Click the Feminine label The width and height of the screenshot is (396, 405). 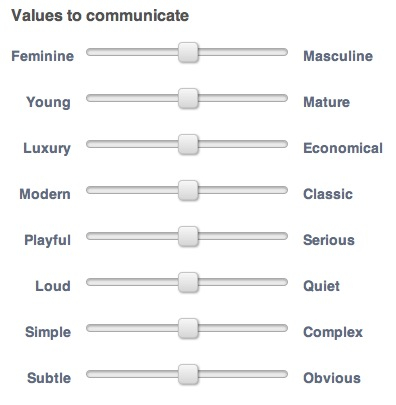click(x=42, y=56)
